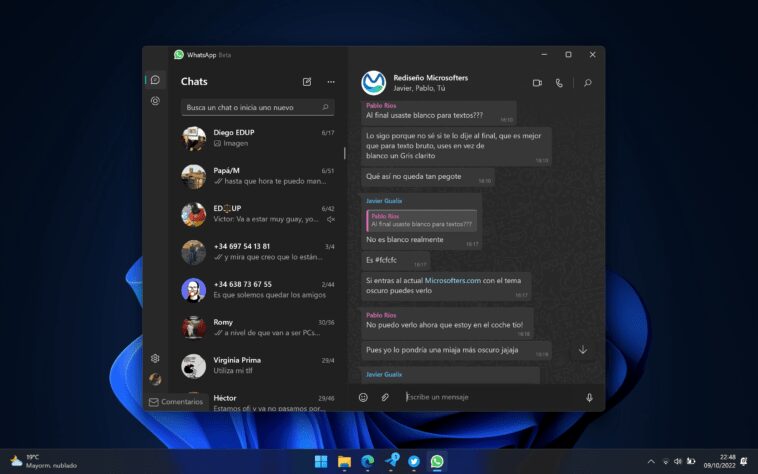
Task: Search inside the Rediseño Microsofters conversation
Action: [588, 83]
